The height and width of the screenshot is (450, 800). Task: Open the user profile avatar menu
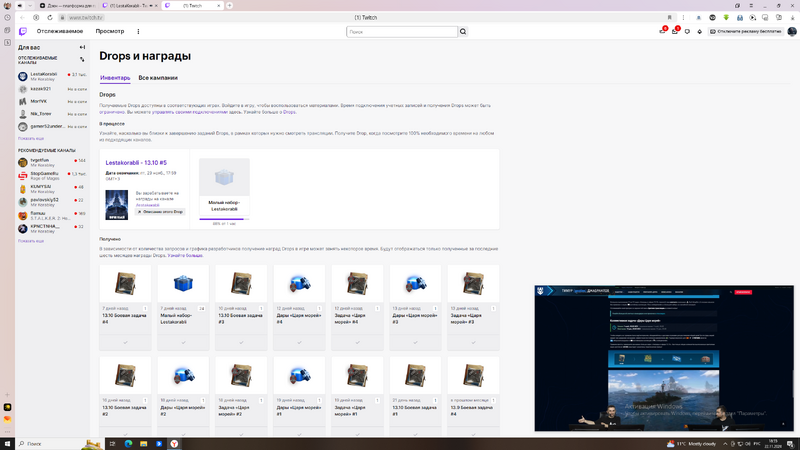(x=792, y=32)
